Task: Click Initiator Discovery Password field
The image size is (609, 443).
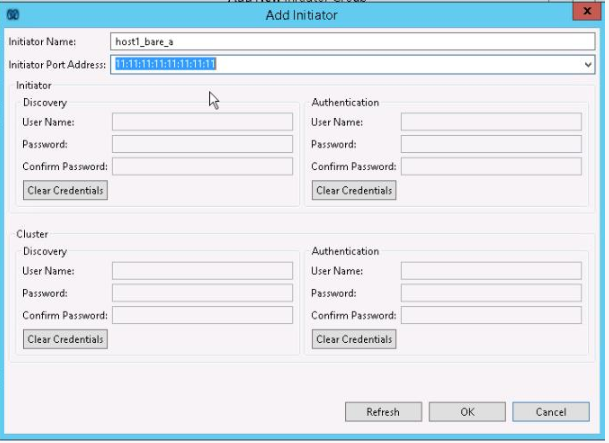Action: pos(202,144)
